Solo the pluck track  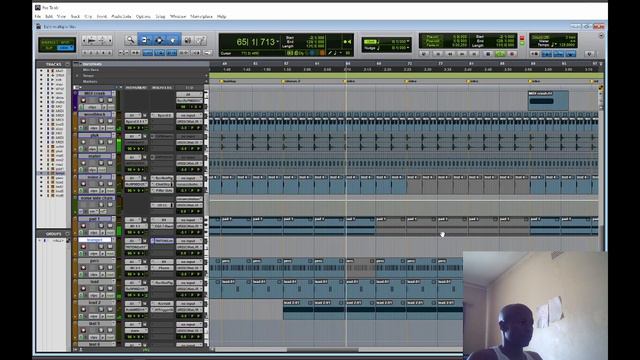click(101, 142)
